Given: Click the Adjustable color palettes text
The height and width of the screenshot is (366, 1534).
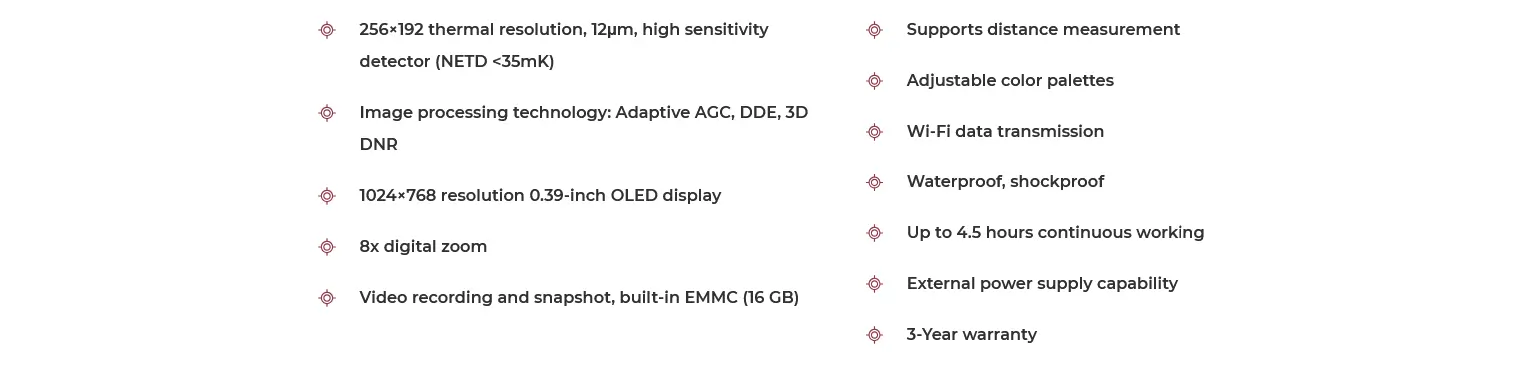Looking at the screenshot, I should click(1010, 81).
